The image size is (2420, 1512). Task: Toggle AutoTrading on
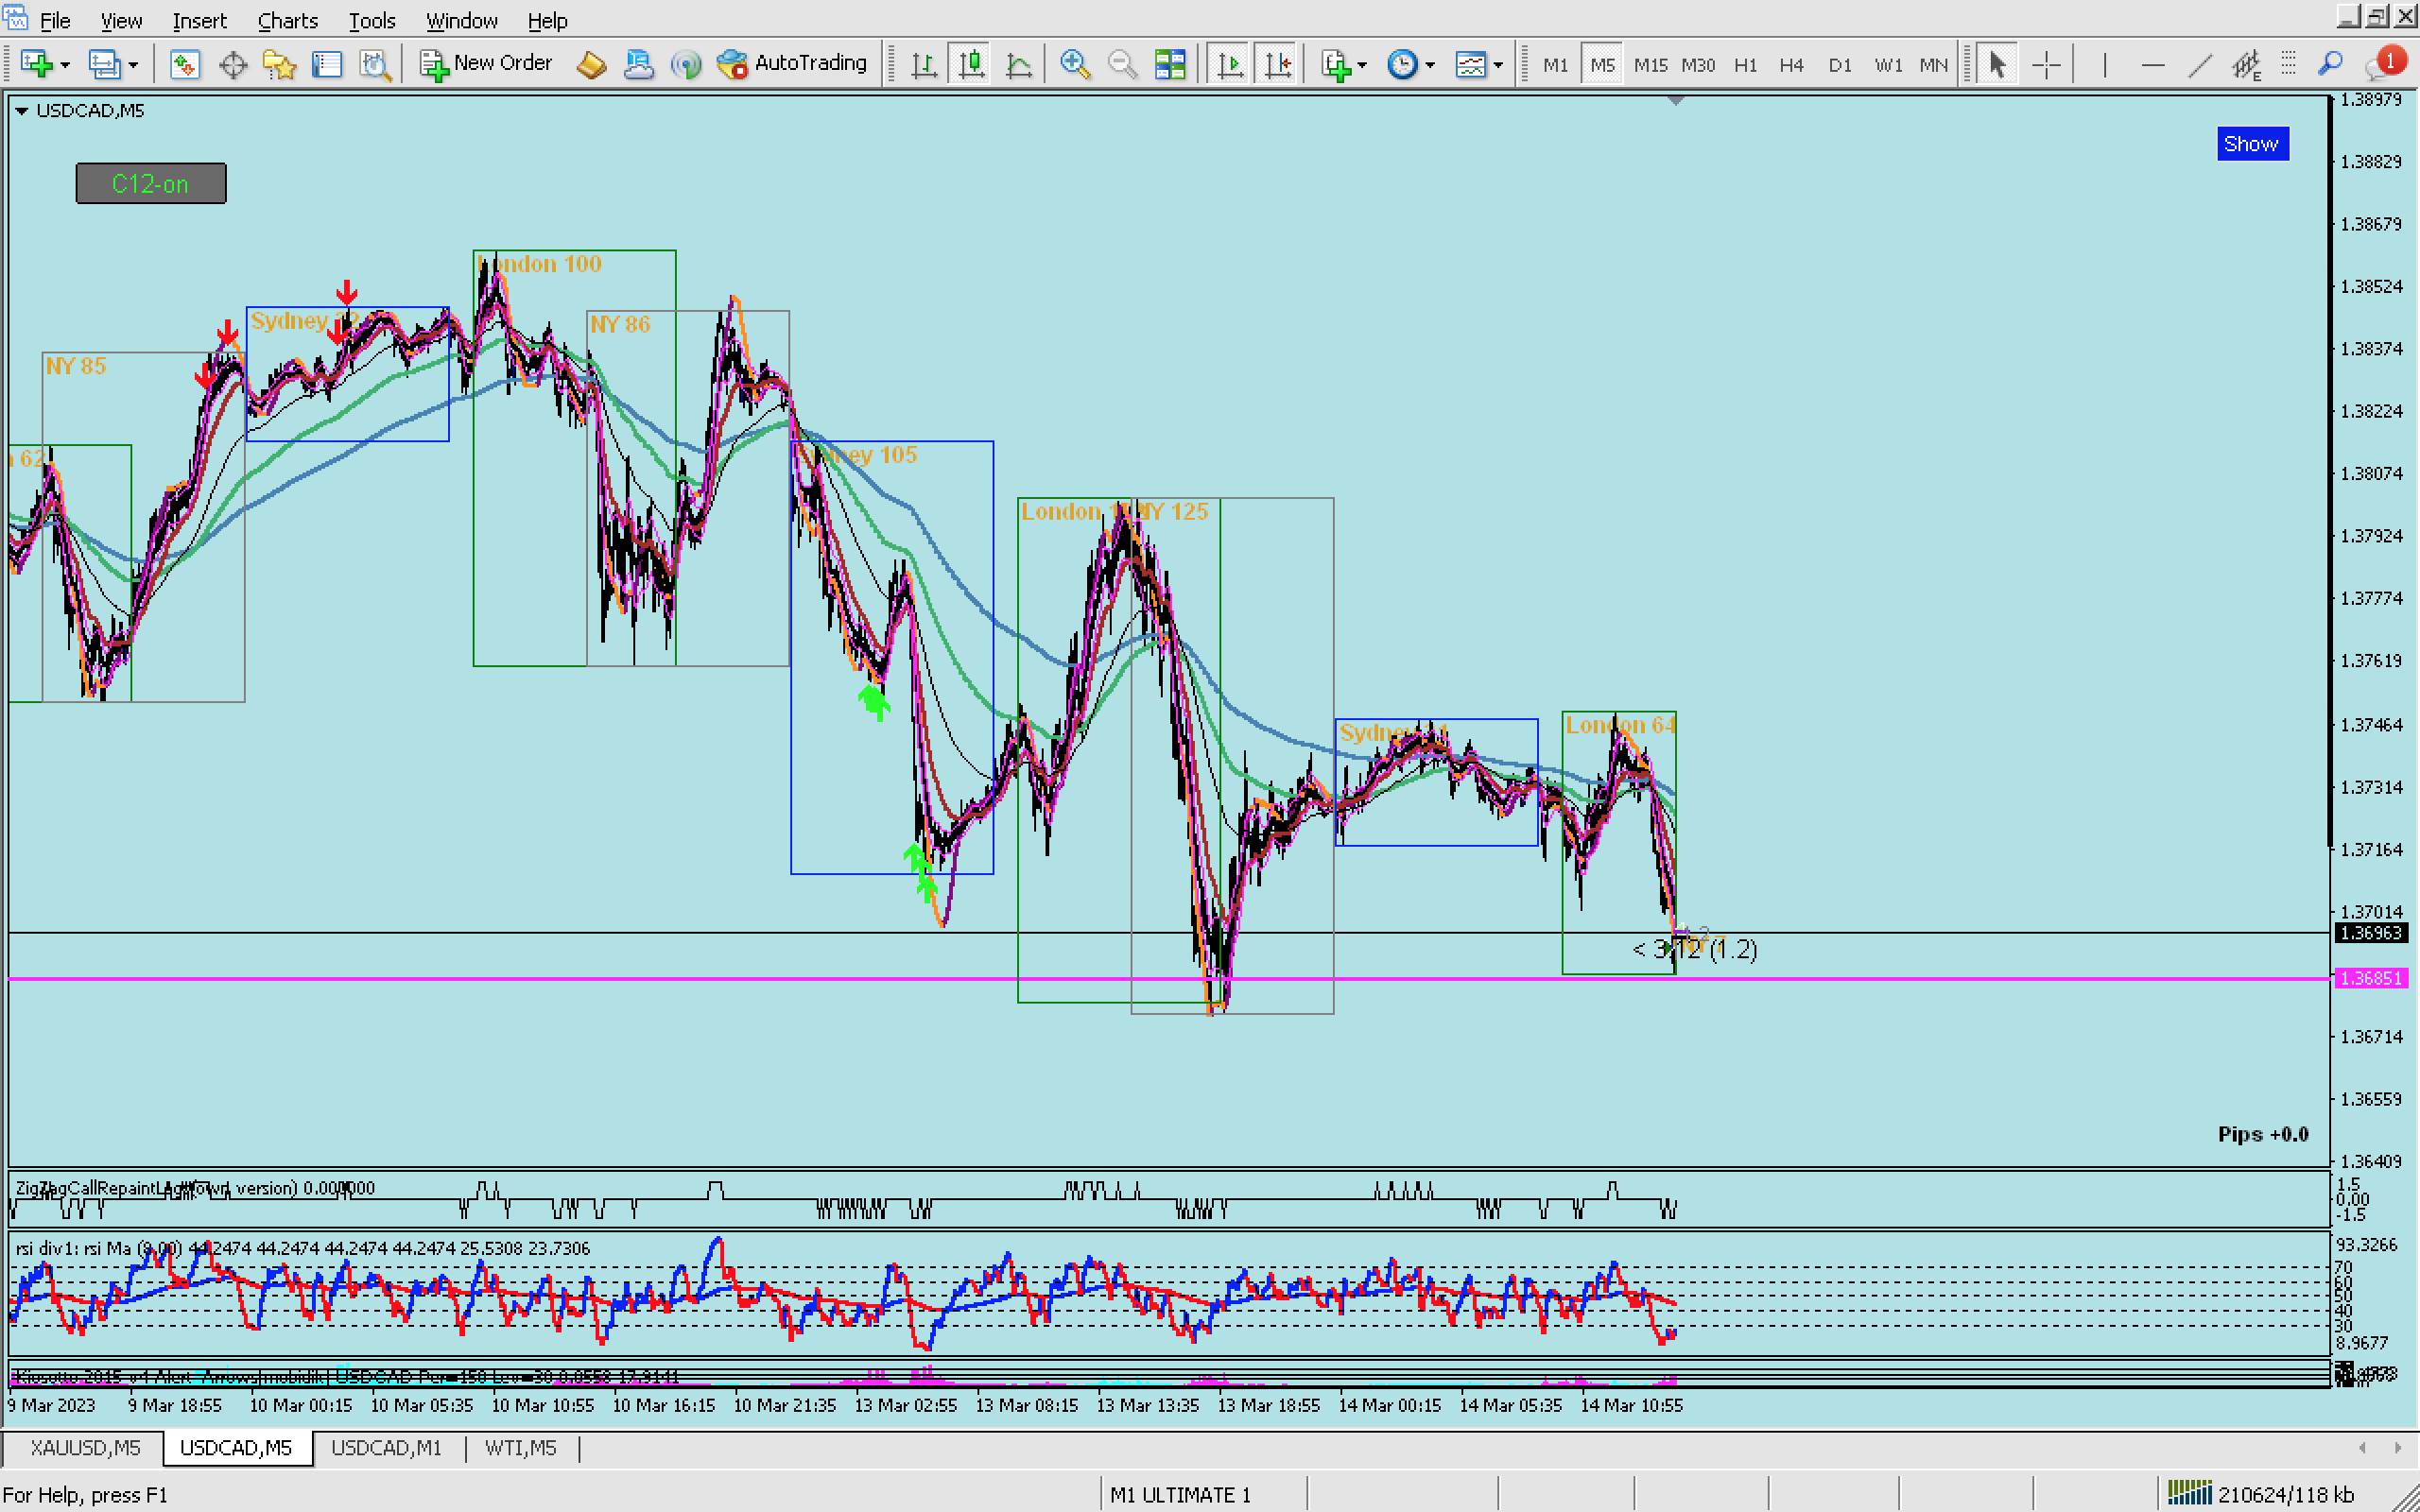pos(792,63)
